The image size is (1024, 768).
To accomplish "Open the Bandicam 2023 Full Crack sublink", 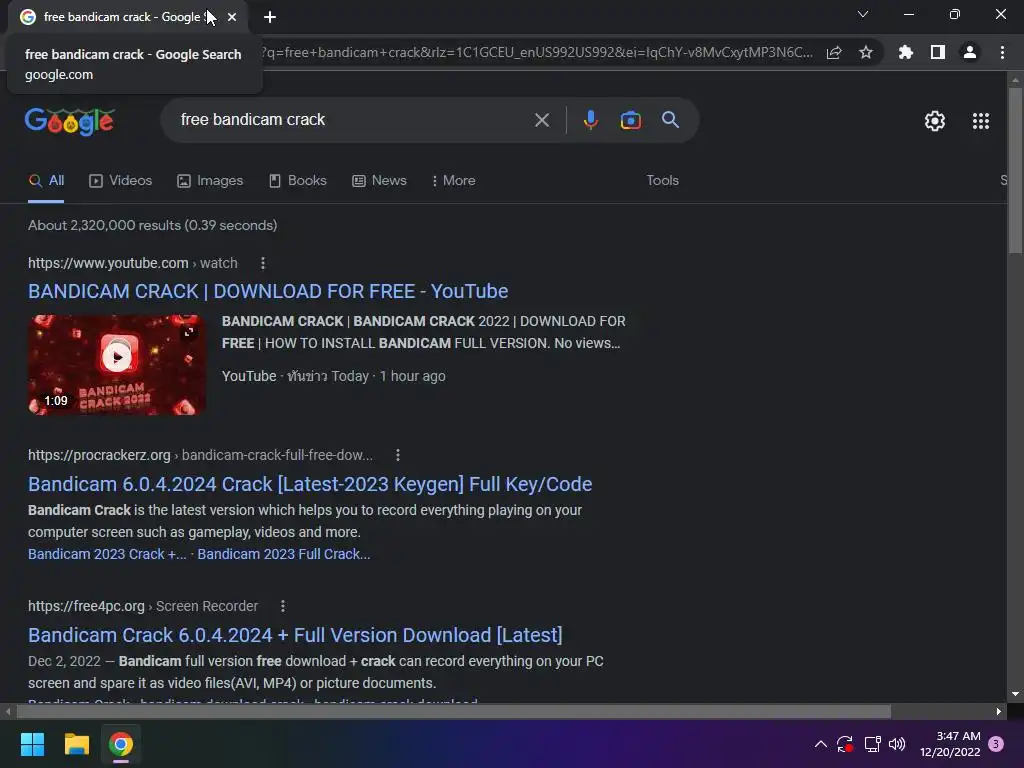I will pos(283,554).
